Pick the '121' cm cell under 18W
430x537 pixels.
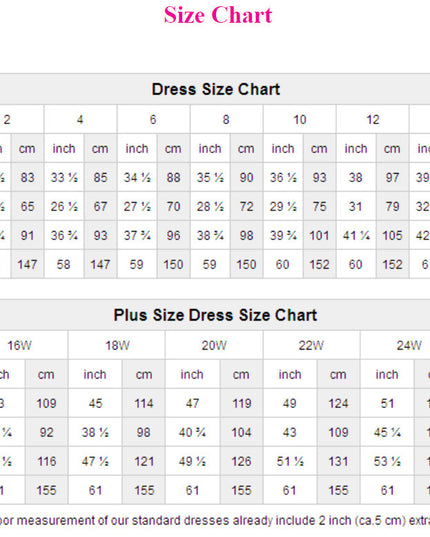click(144, 461)
